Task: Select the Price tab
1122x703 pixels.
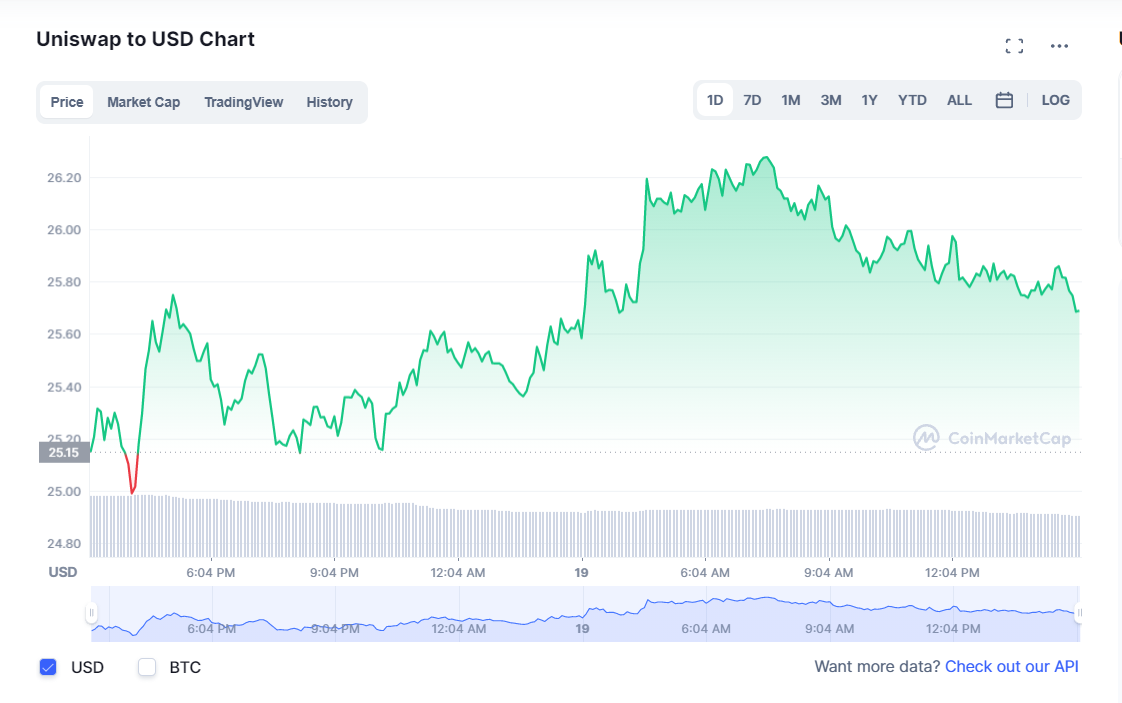Action: point(67,102)
